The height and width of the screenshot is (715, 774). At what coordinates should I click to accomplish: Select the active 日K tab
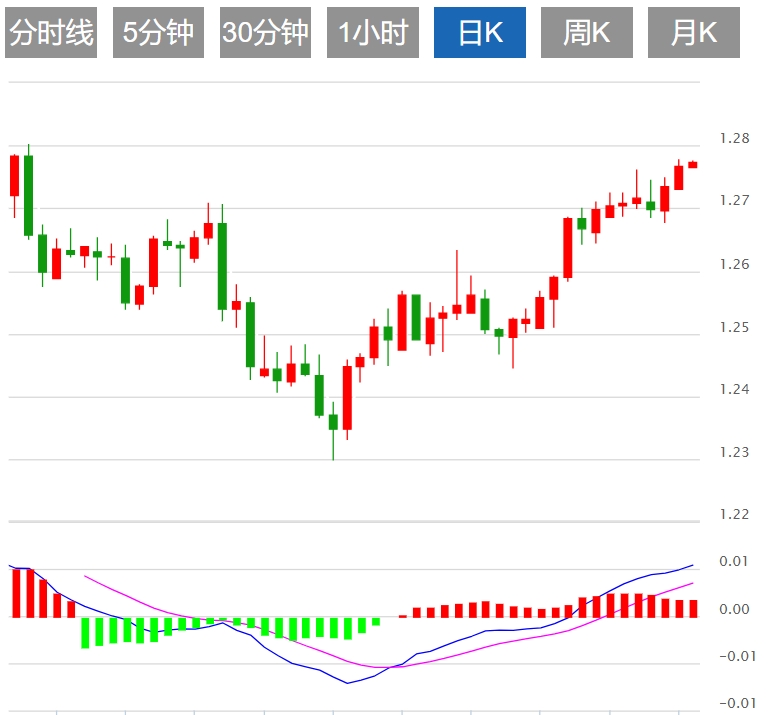480,33
